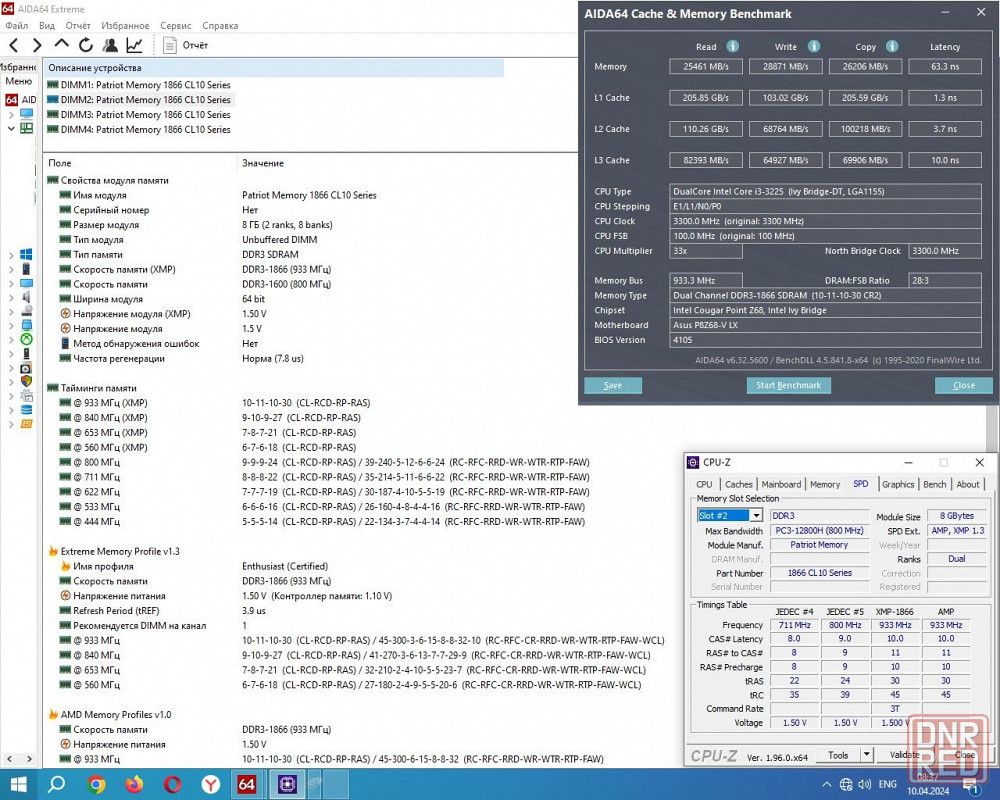Click the Save button in benchmark window
This screenshot has height=800, width=1000.
(613, 385)
